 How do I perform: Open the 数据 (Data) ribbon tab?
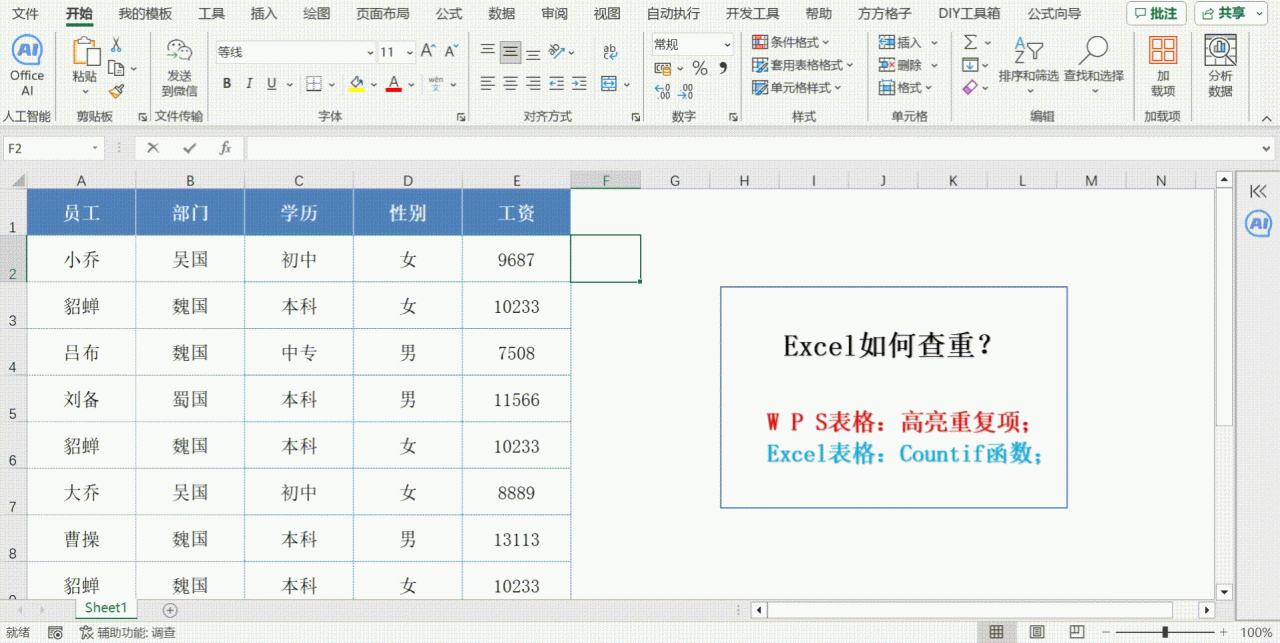[x=502, y=13]
